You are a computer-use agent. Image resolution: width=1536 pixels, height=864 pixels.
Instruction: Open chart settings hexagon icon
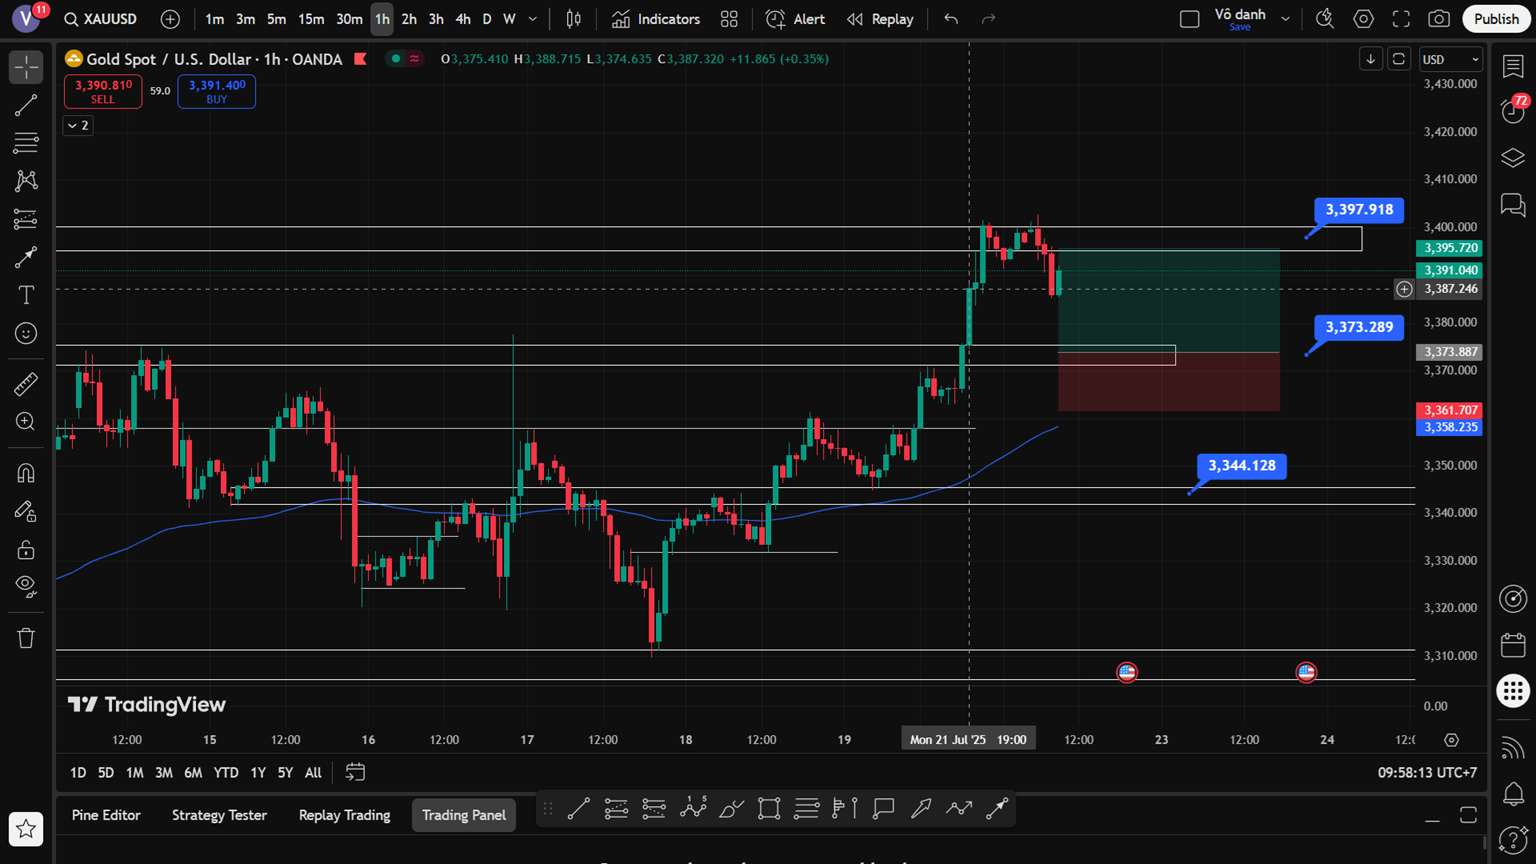(x=1363, y=19)
